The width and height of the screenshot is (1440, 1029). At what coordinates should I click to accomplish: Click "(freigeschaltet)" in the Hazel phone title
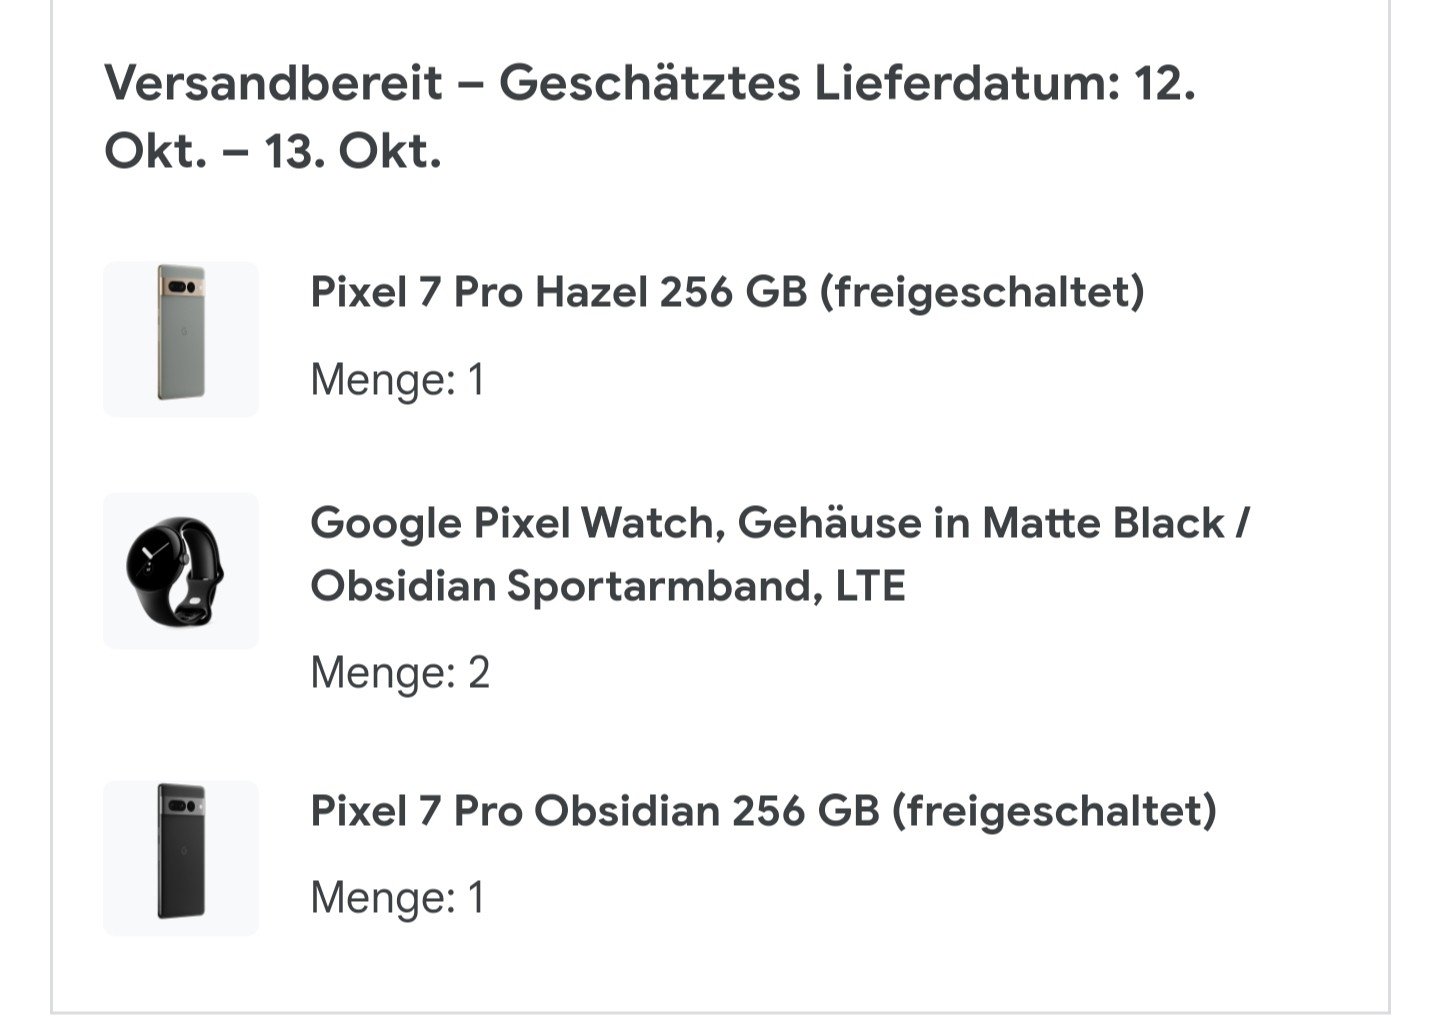982,292
